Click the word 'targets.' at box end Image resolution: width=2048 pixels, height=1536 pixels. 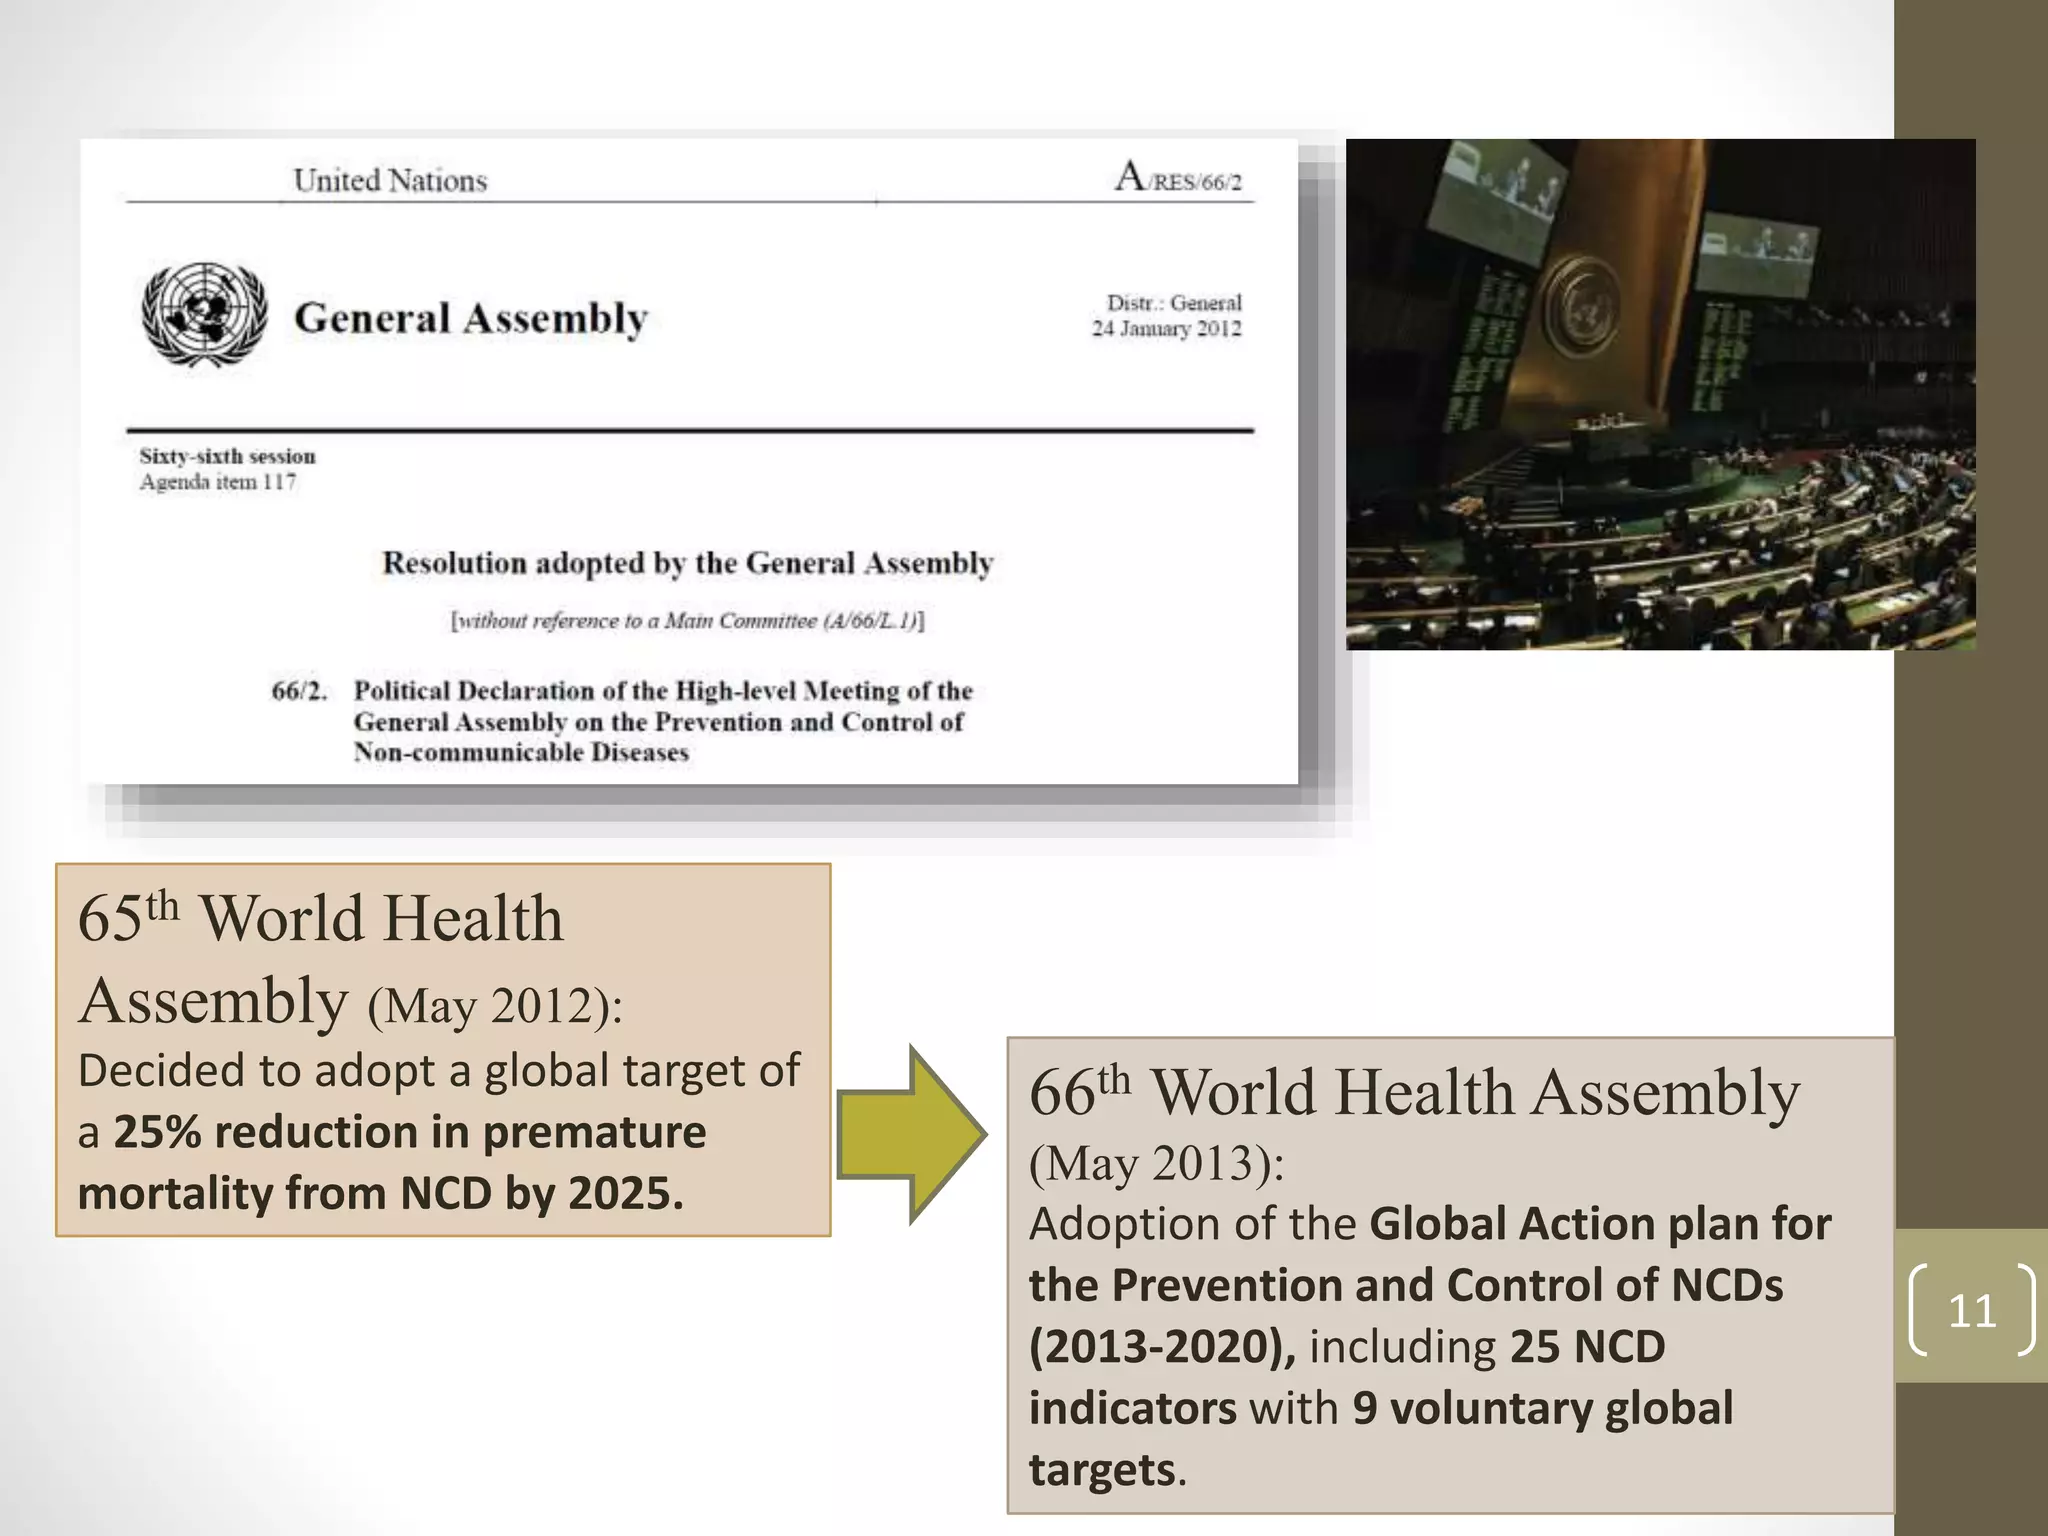pyautogui.click(x=1108, y=1471)
